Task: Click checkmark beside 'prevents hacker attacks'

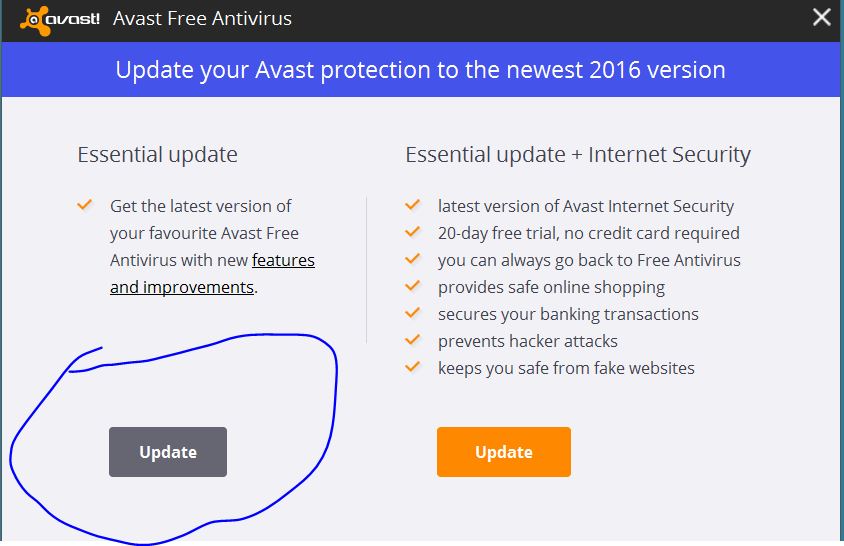Action: tap(412, 340)
